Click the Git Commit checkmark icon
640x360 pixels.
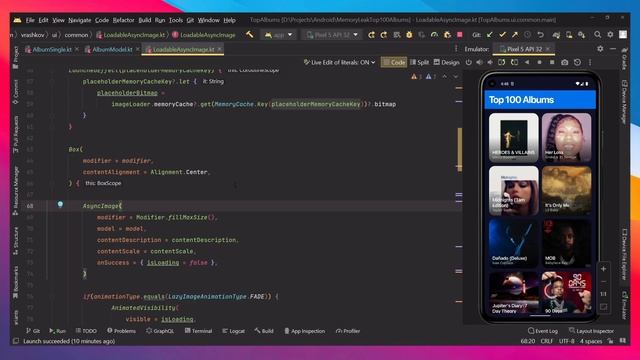pyautogui.click(x=502, y=35)
